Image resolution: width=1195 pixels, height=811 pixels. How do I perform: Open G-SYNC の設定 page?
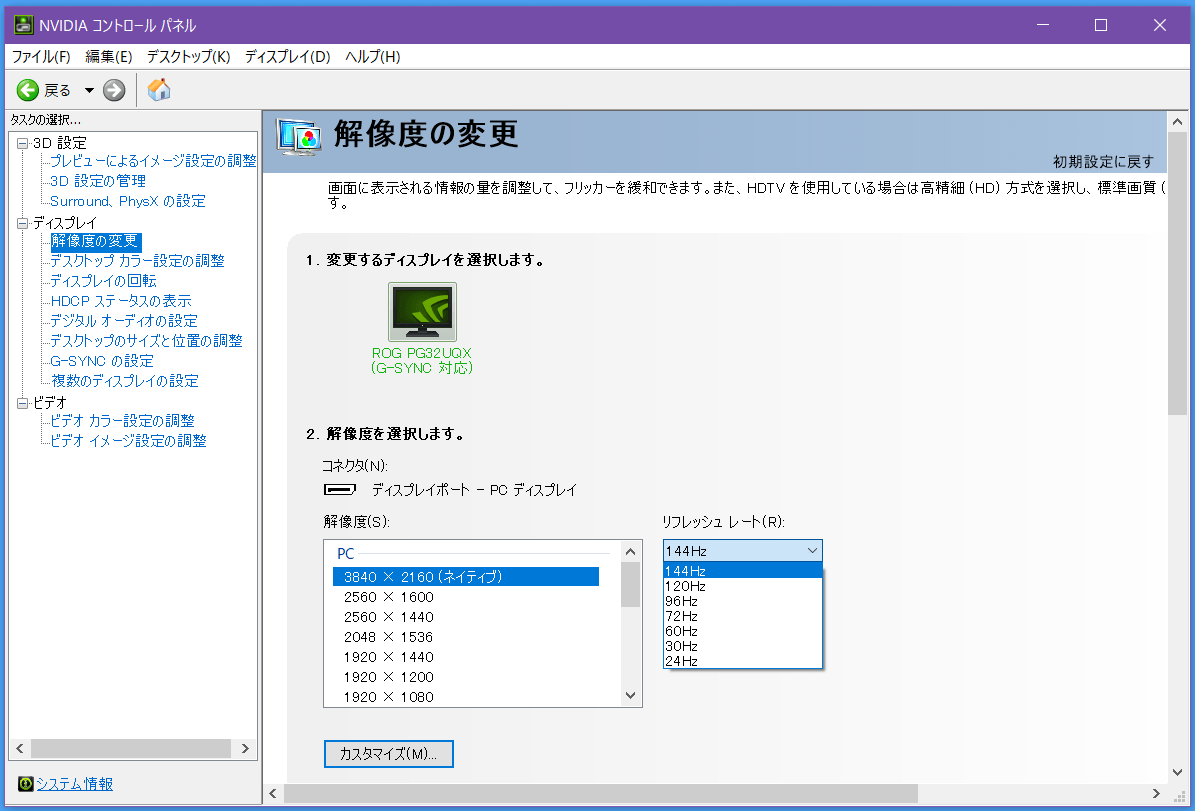pos(101,361)
